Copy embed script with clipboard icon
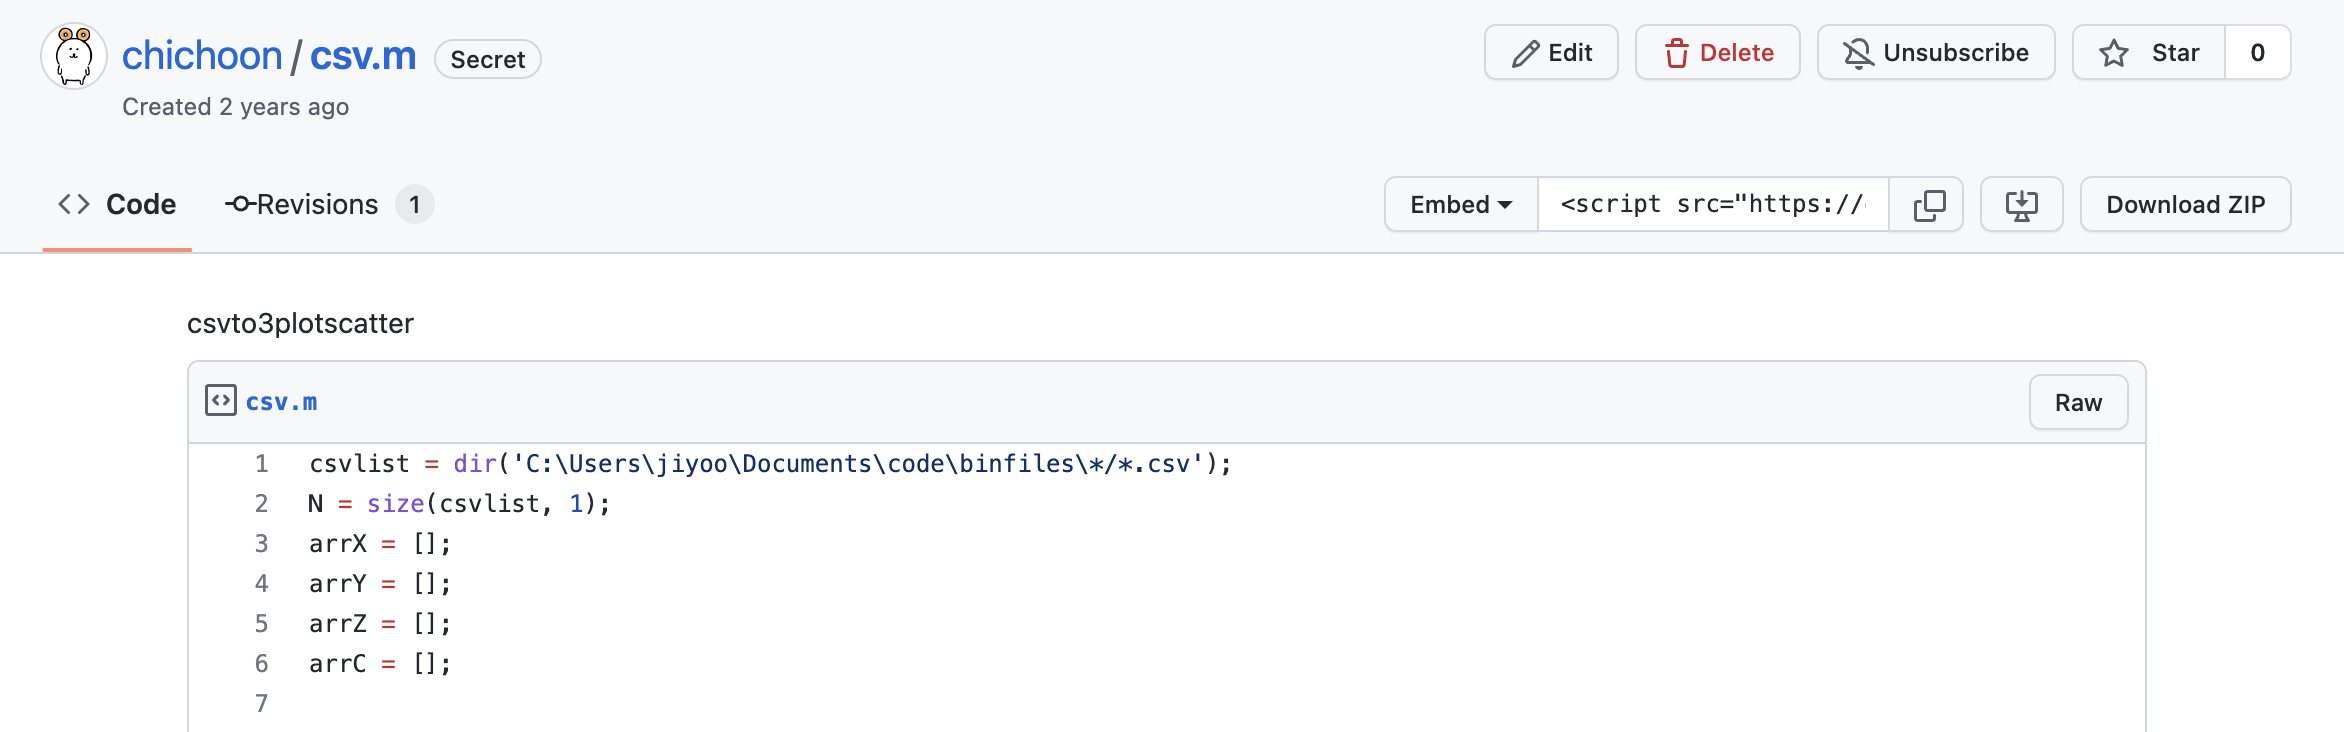 click(x=1929, y=205)
